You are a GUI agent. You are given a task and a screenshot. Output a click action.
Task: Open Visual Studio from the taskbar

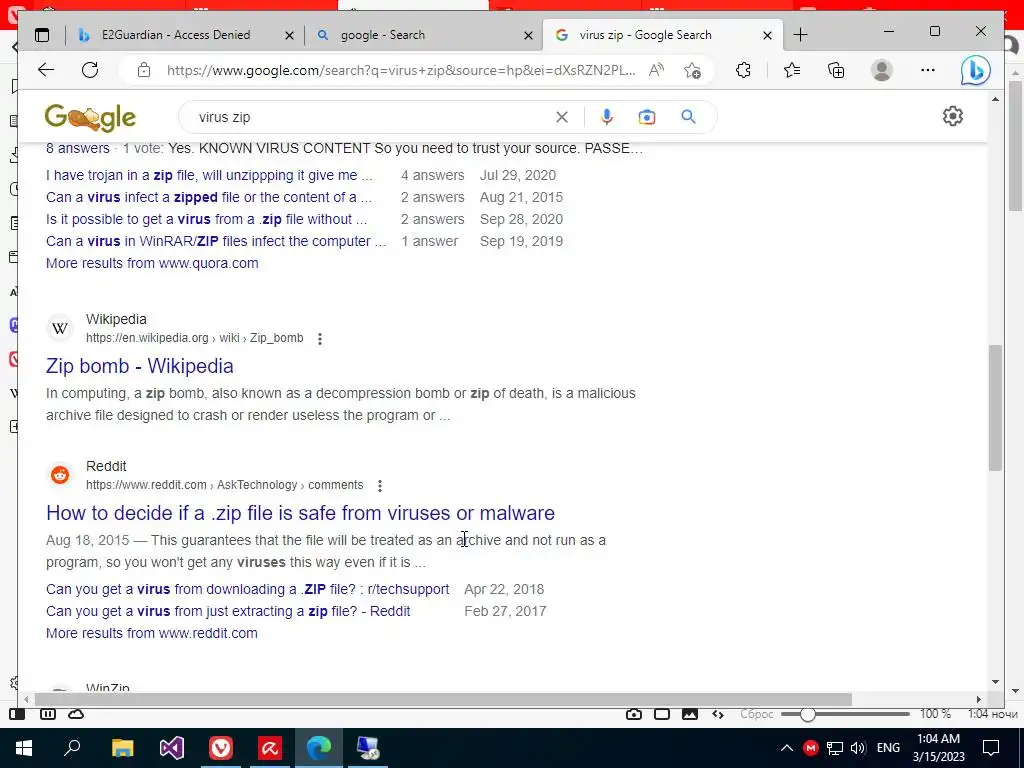click(x=172, y=748)
